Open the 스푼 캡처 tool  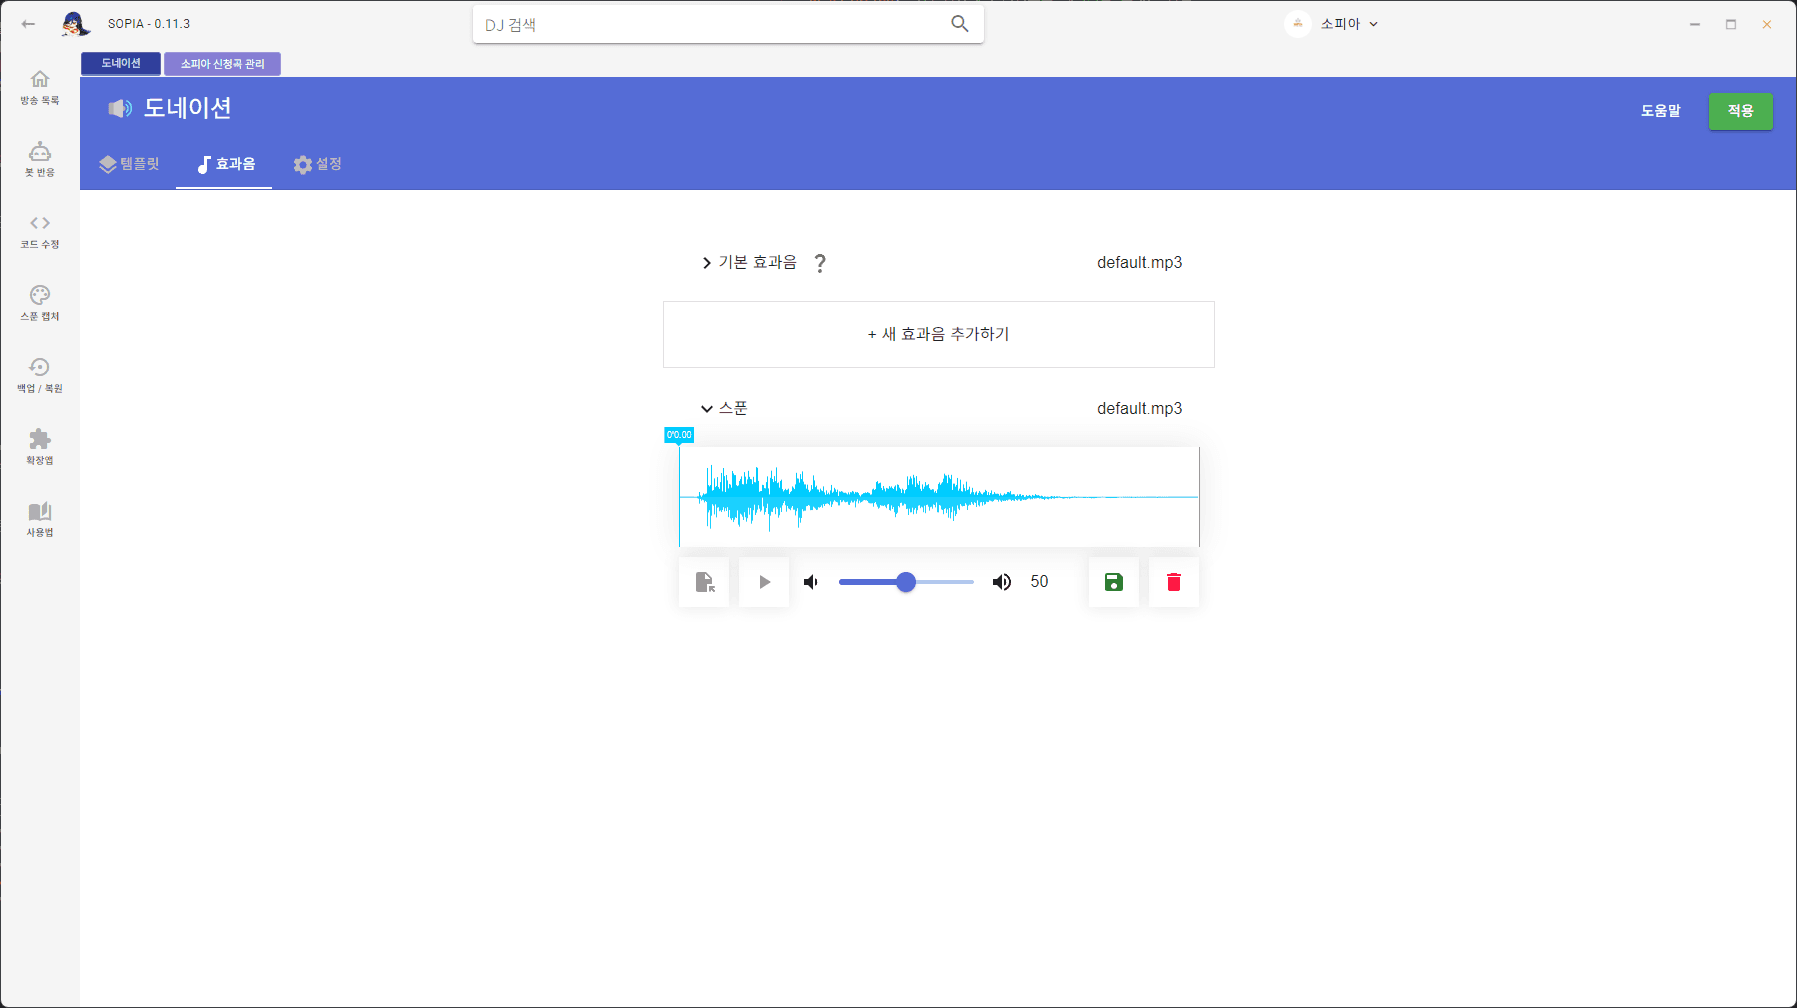click(39, 302)
